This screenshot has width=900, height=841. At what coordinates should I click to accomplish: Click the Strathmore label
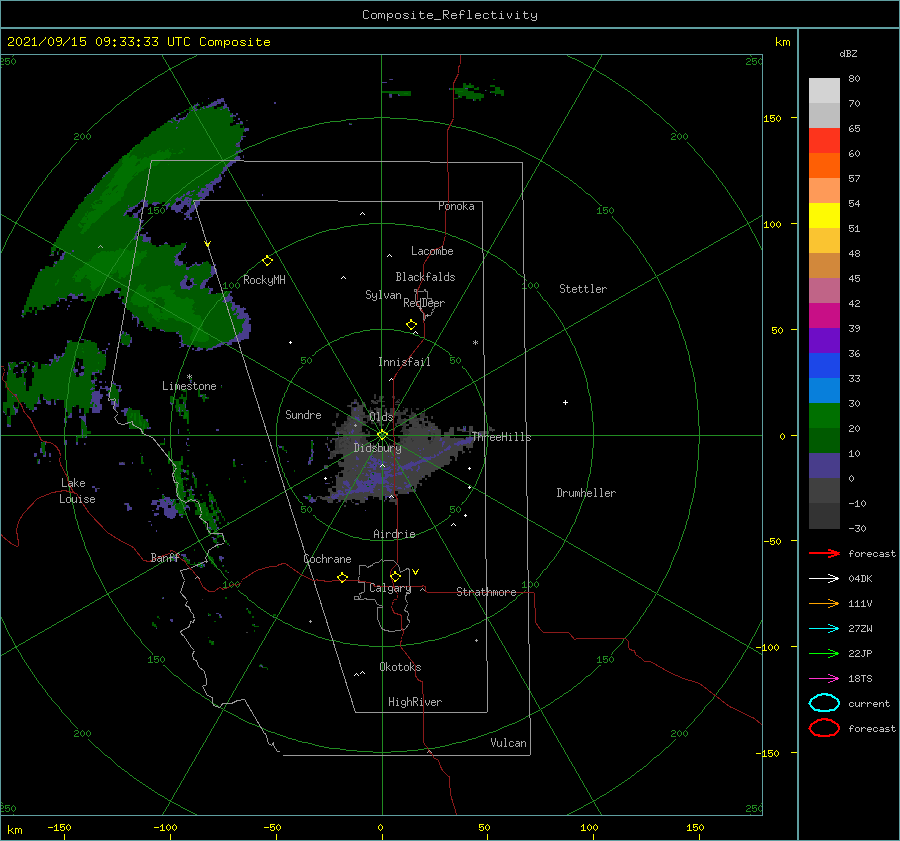pyautogui.click(x=486, y=592)
